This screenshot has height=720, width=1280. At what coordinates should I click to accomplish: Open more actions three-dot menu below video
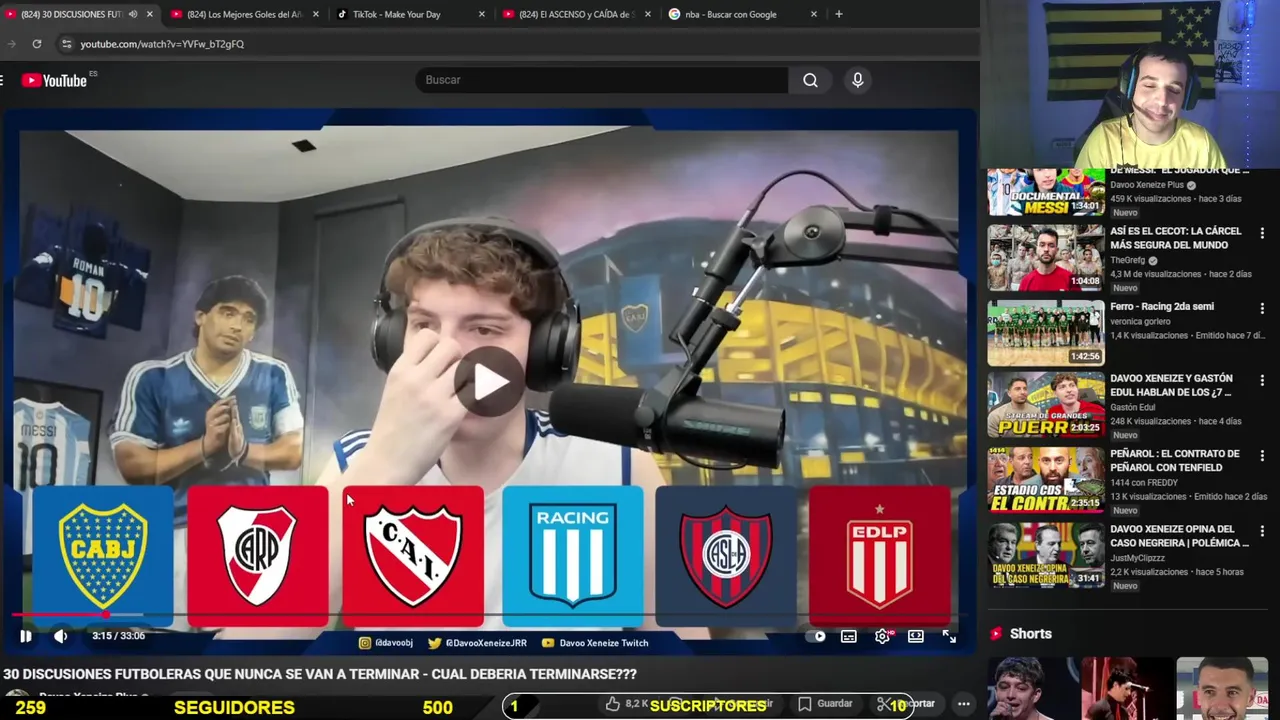(x=963, y=704)
